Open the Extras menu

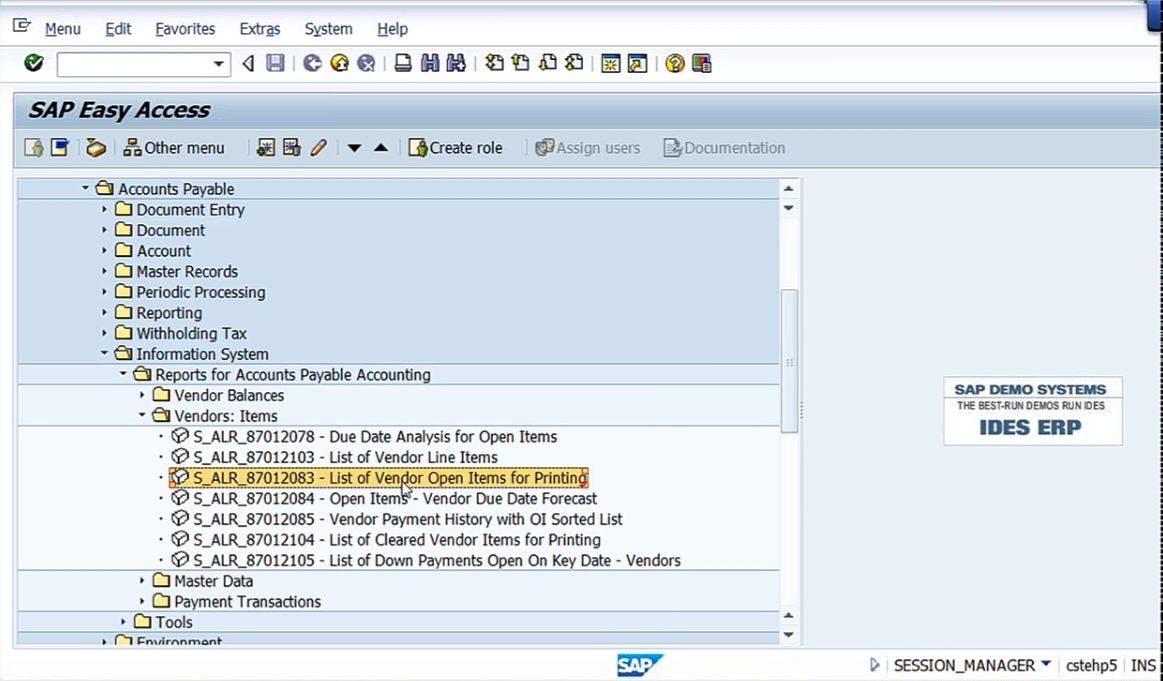260,29
